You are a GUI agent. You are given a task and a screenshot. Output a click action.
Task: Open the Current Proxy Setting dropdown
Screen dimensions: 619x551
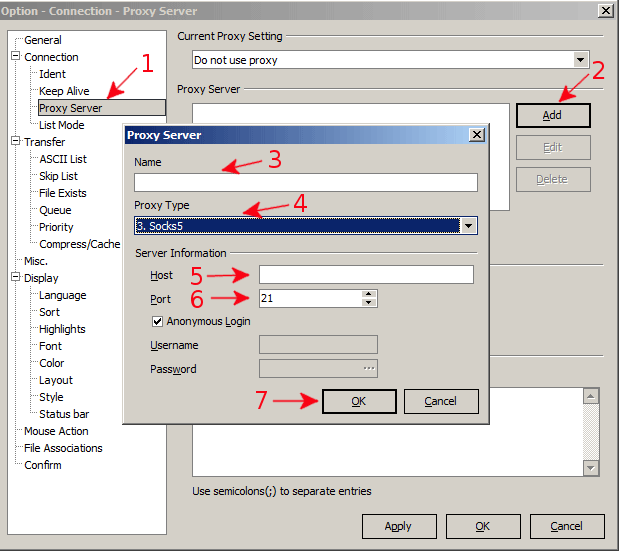580,60
